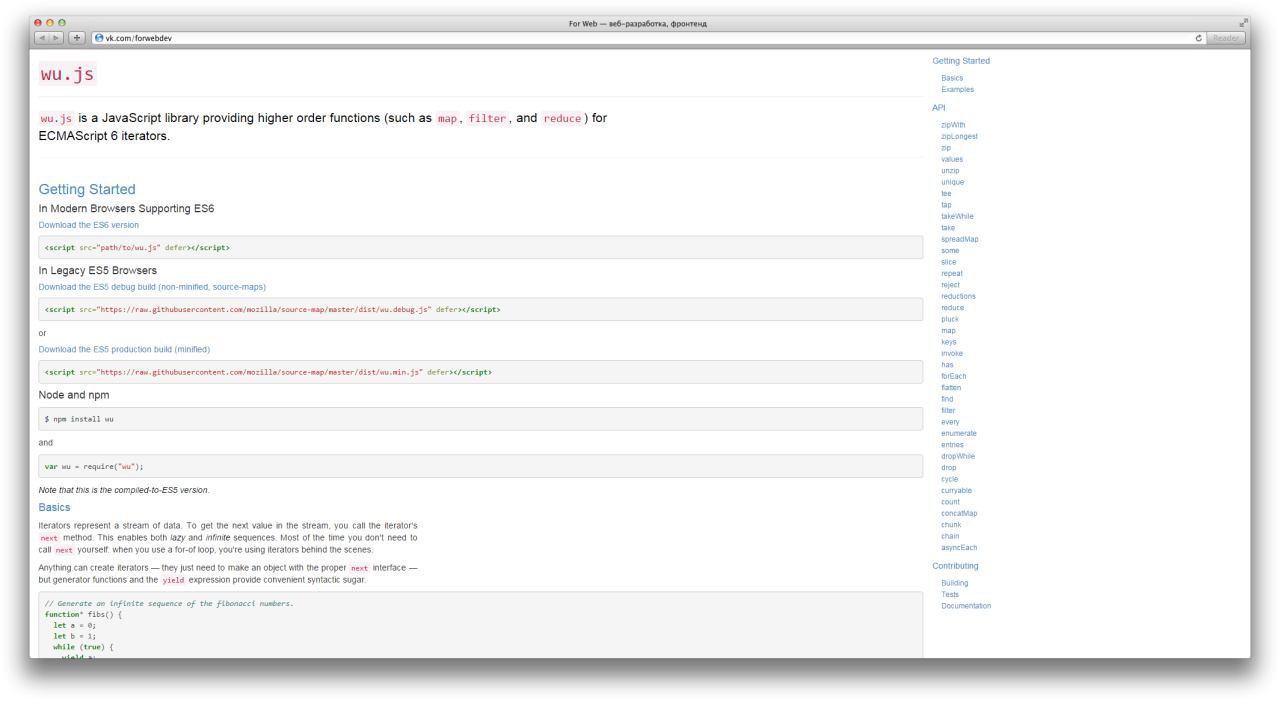Jump to 'chain' in the API list
Viewport: 1280px width, 701px height.
pyautogui.click(x=950, y=536)
